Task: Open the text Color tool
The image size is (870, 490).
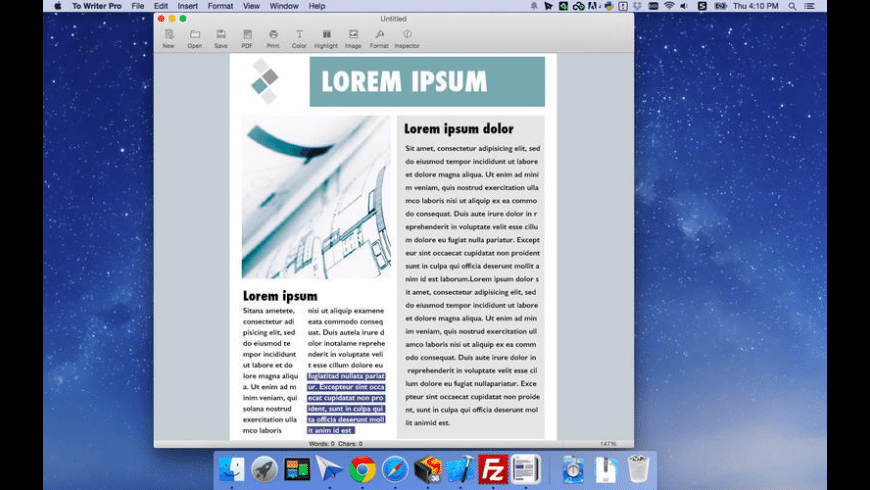Action: tap(299, 38)
